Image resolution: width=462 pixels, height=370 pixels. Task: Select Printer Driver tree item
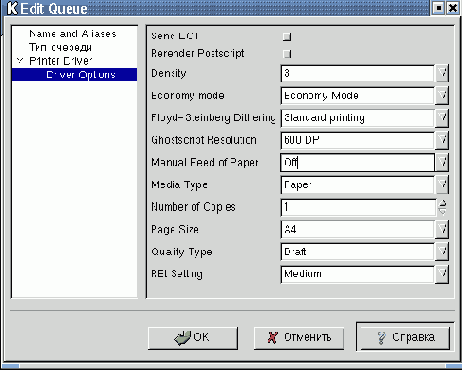[61, 61]
